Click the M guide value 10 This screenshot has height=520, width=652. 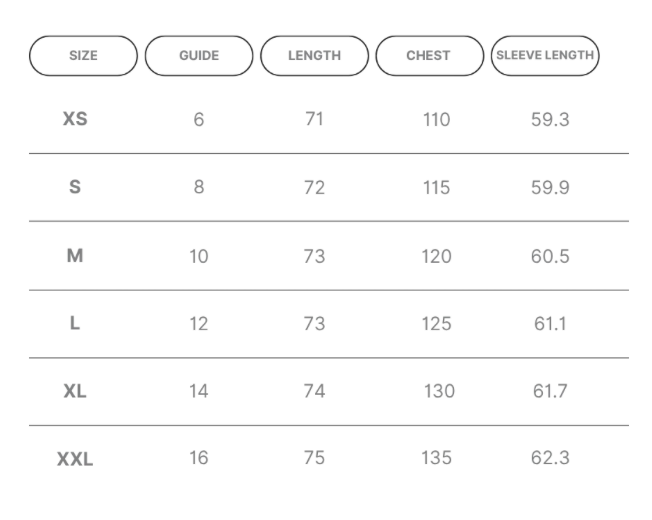199,256
